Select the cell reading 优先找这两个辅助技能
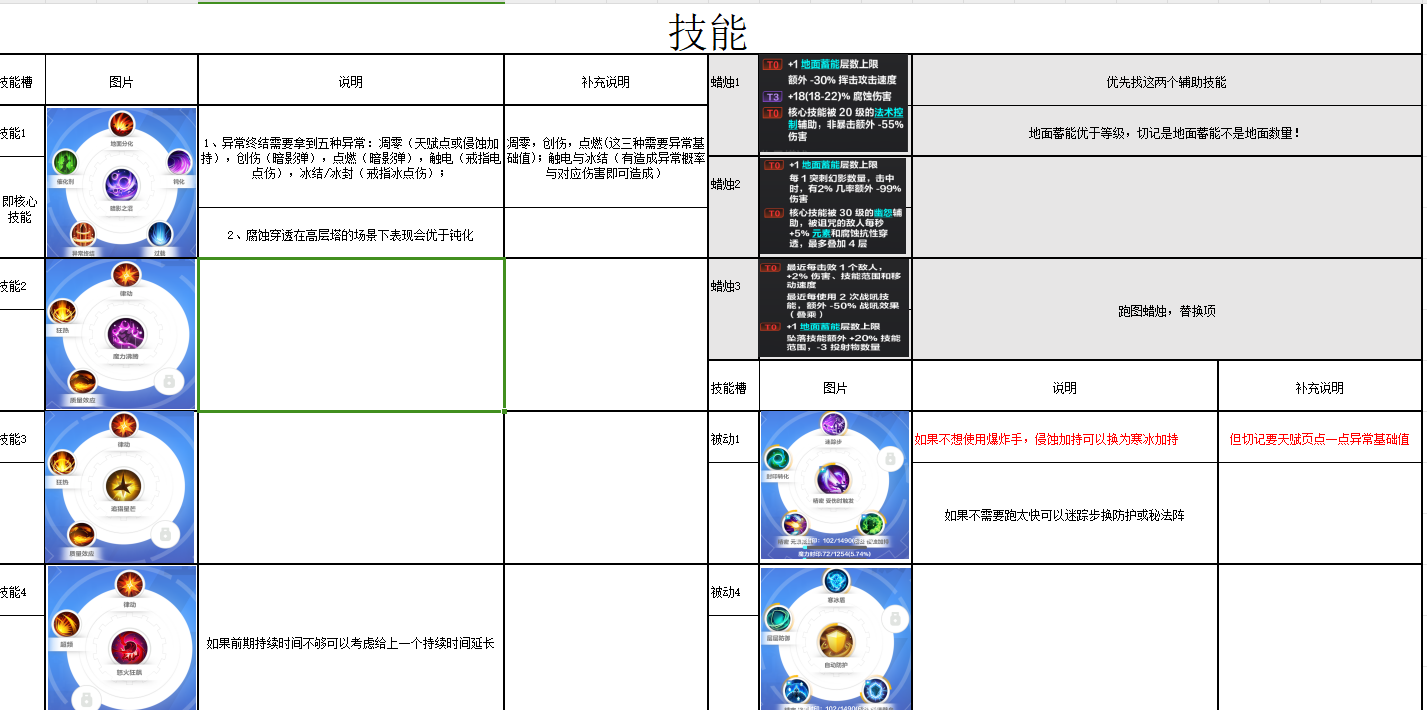Viewport: 1427px width, 710px height. [x=1165, y=82]
